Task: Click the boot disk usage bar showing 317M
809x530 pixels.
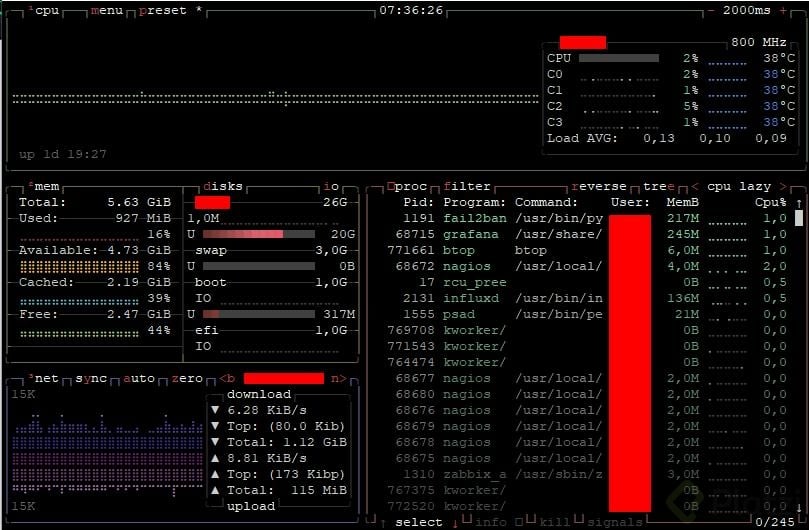Action: 259,314
